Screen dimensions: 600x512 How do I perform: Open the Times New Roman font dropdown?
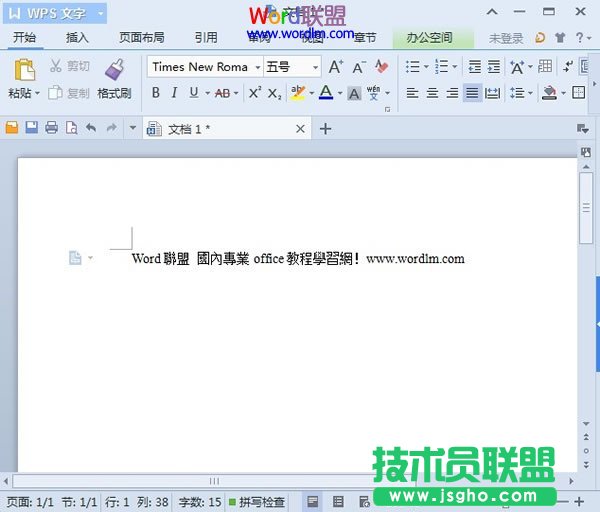257,67
